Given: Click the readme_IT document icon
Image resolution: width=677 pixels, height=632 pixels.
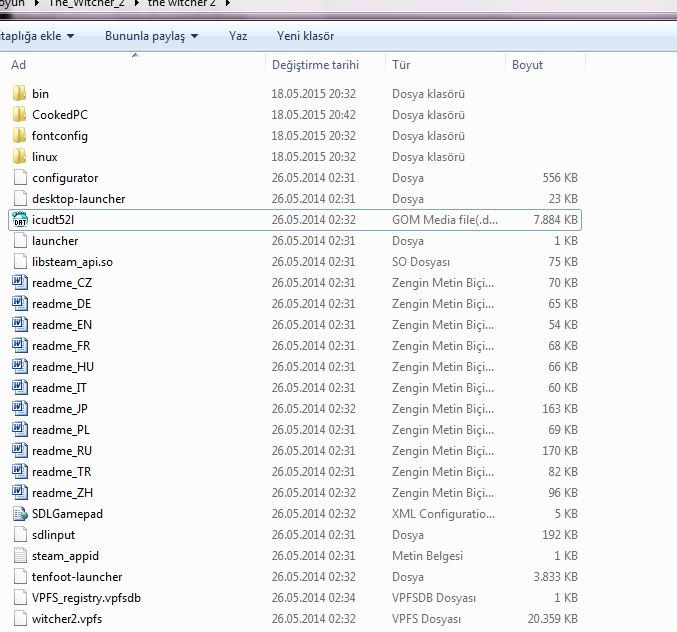Looking at the screenshot, I should click(x=20, y=388).
